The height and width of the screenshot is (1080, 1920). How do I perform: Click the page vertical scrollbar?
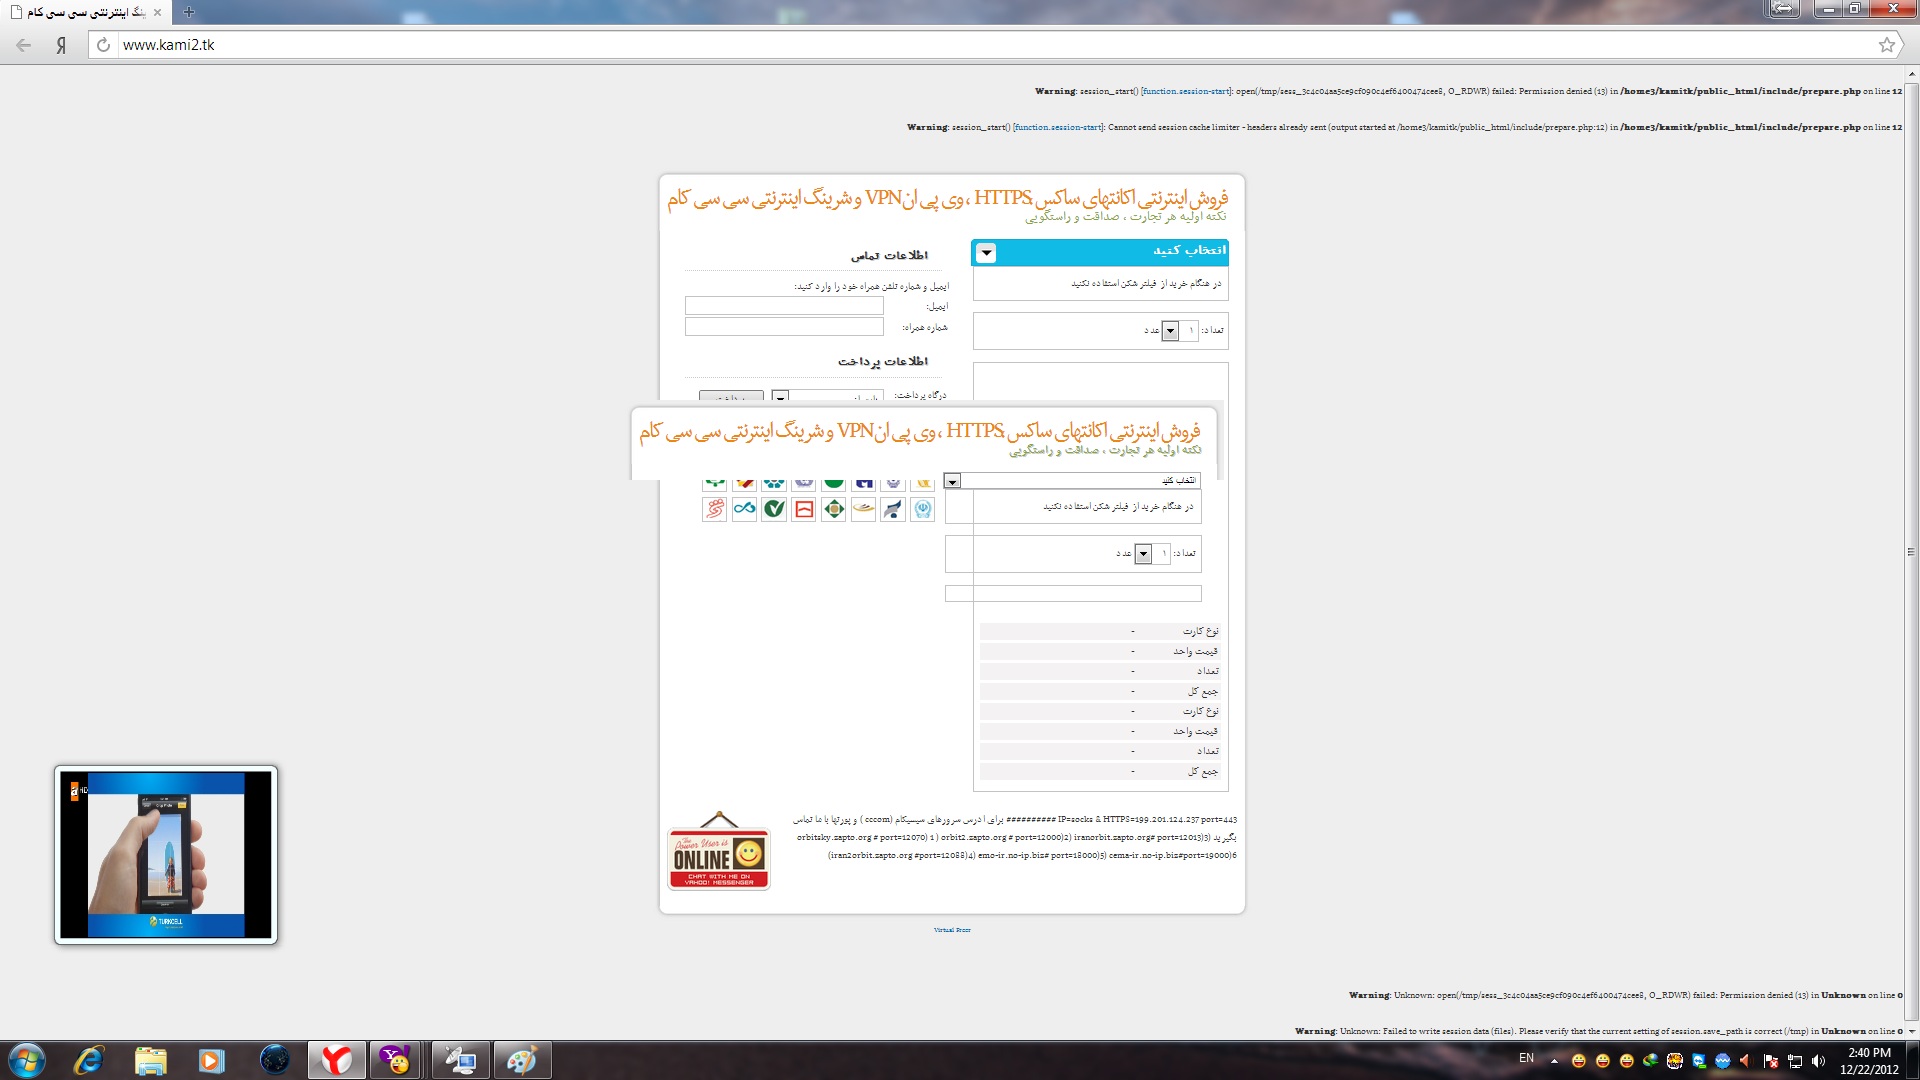coord(1911,551)
